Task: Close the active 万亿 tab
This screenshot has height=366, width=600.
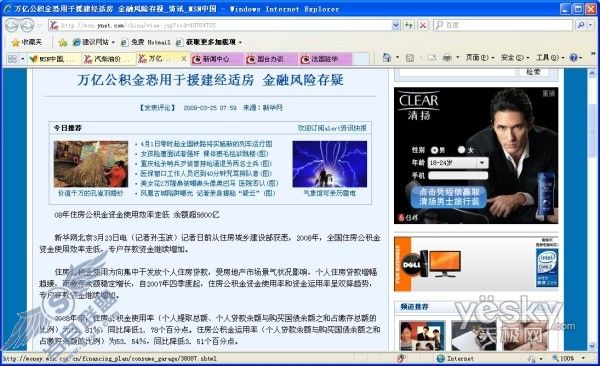Action: [184, 59]
